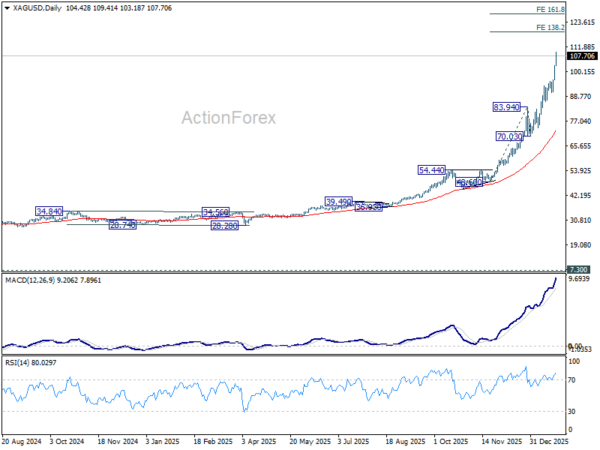Select the 54.440 price label
The height and width of the screenshot is (450, 600).
point(432,170)
